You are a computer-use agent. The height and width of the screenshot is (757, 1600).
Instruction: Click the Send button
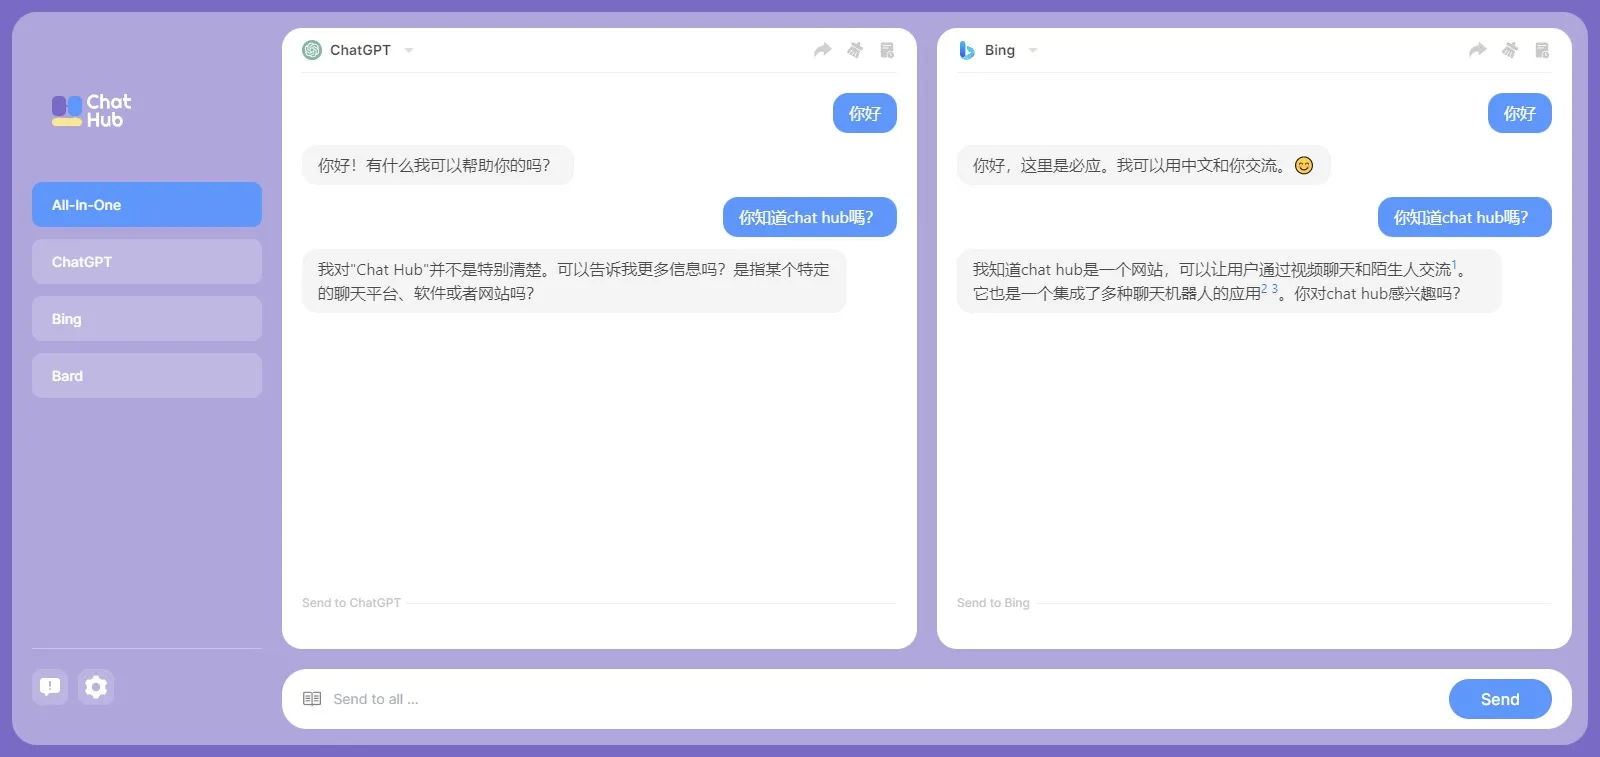coord(1500,699)
